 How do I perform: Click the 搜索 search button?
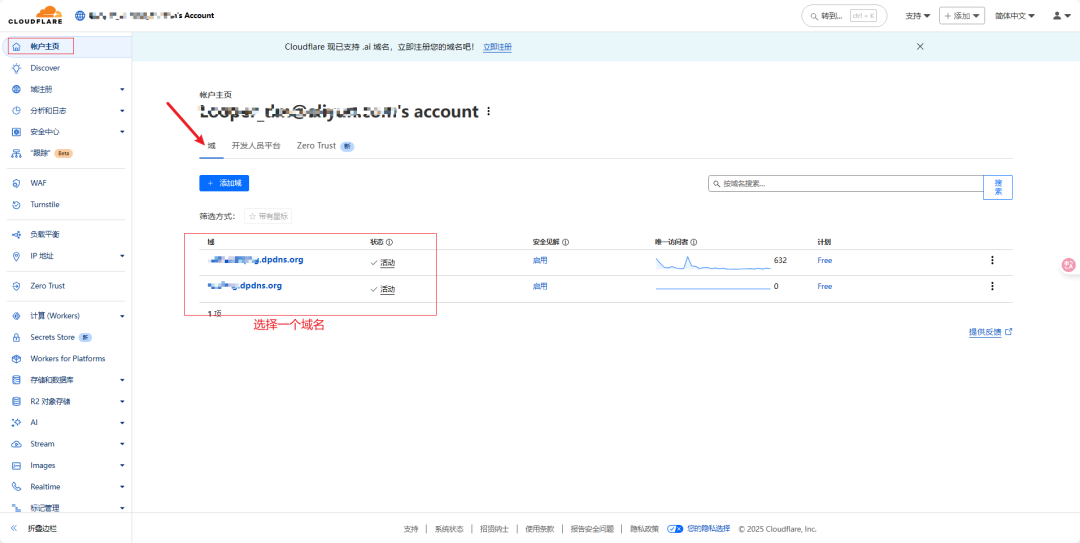coord(998,187)
